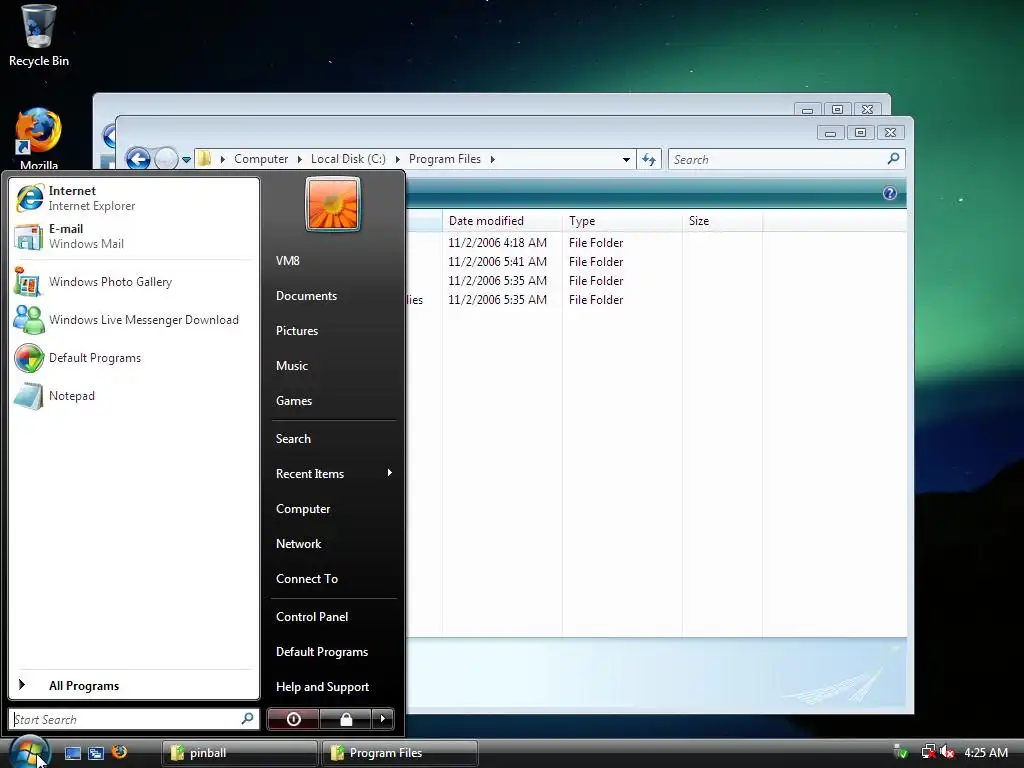
Task: Click the Windows Start orb
Action: [29, 752]
